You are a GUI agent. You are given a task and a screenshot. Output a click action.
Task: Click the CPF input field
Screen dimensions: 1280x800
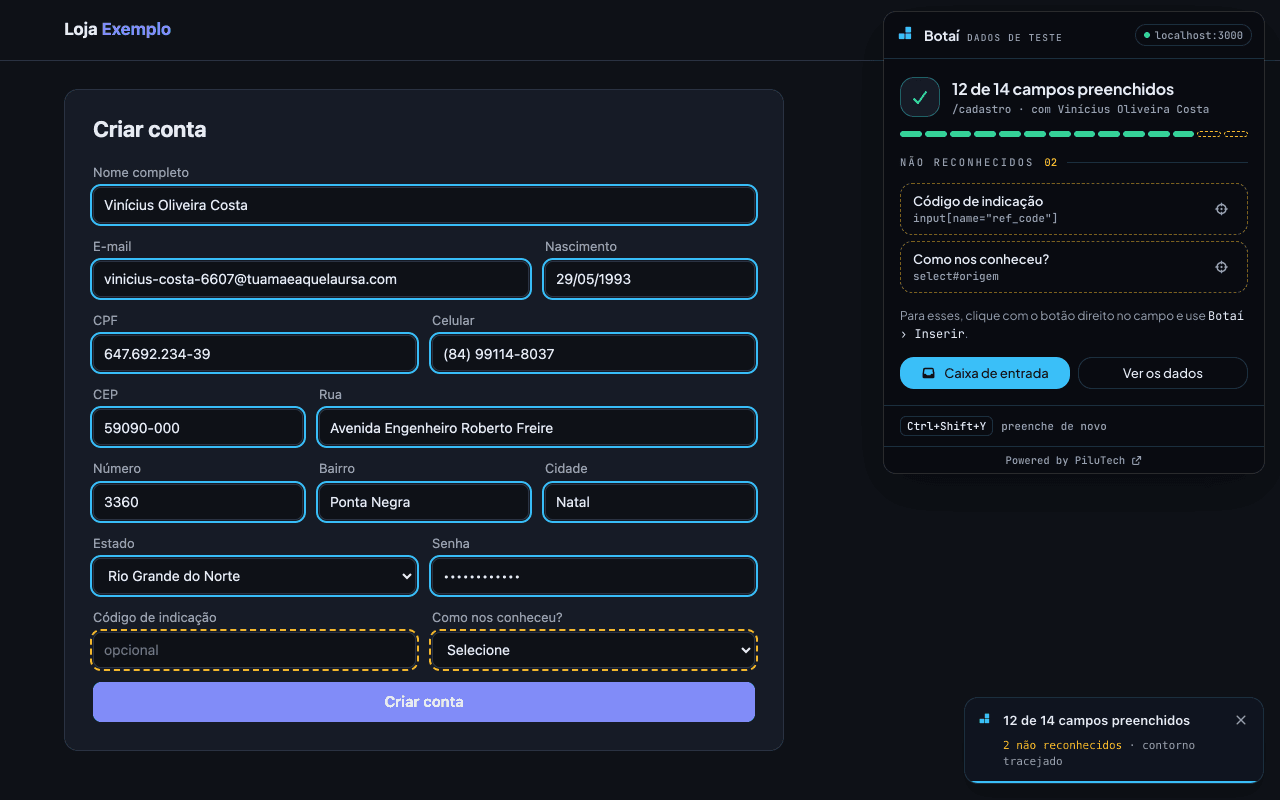(254, 354)
